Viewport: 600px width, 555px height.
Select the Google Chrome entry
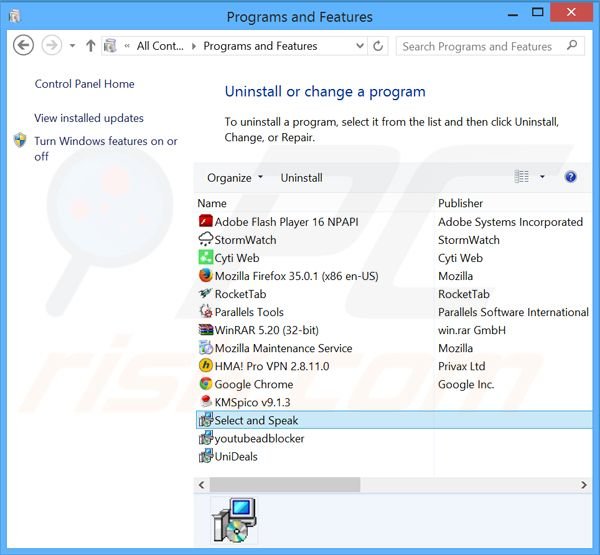pos(254,384)
